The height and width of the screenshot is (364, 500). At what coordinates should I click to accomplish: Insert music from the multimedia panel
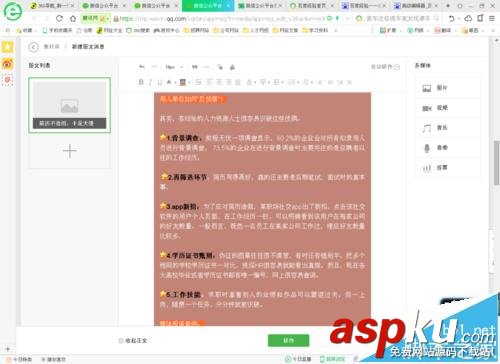[x=447, y=128]
